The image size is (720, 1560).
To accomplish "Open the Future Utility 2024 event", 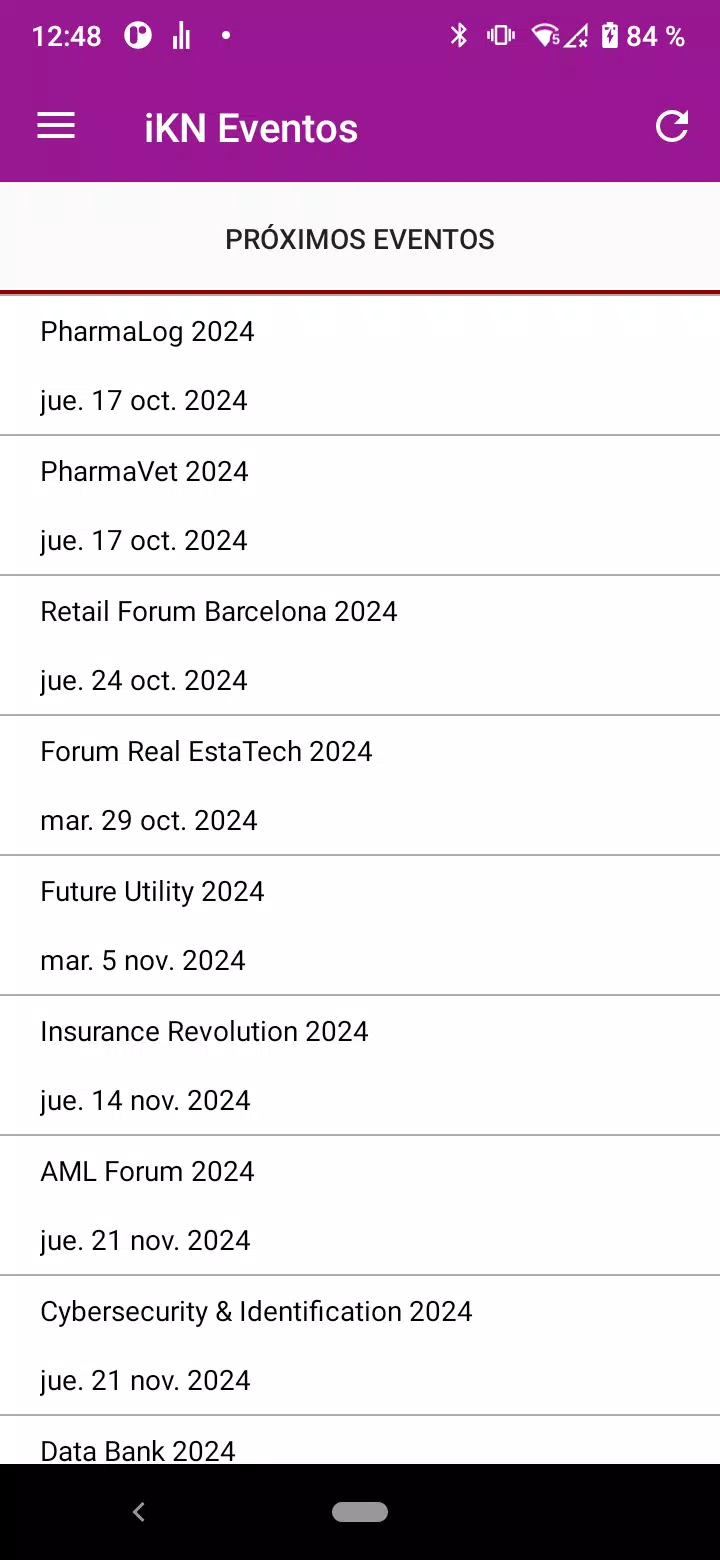I will click(360, 925).
